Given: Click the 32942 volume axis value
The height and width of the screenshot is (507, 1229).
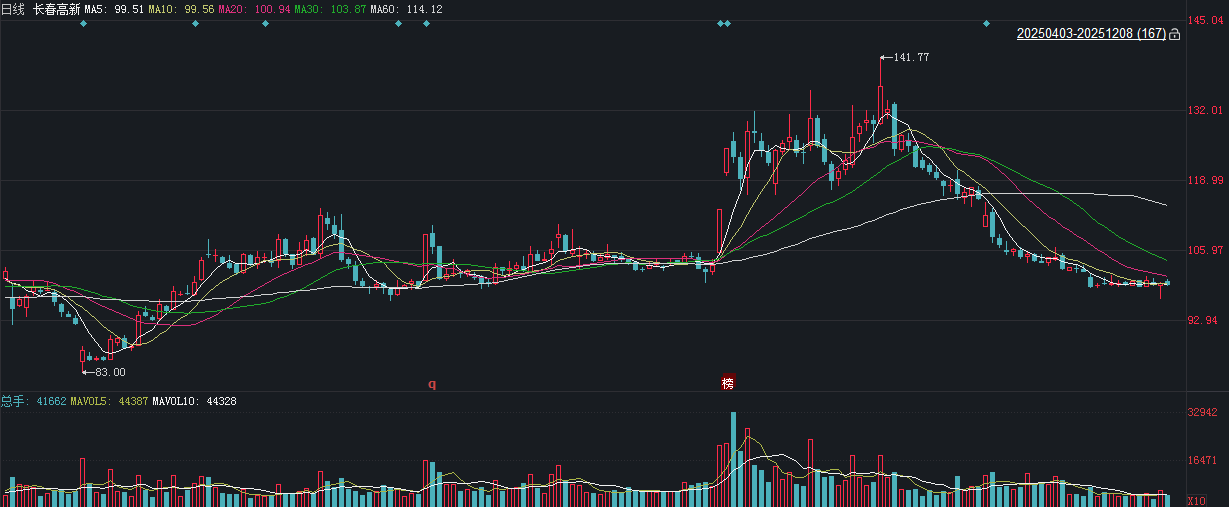Looking at the screenshot, I should [x=1204, y=412].
